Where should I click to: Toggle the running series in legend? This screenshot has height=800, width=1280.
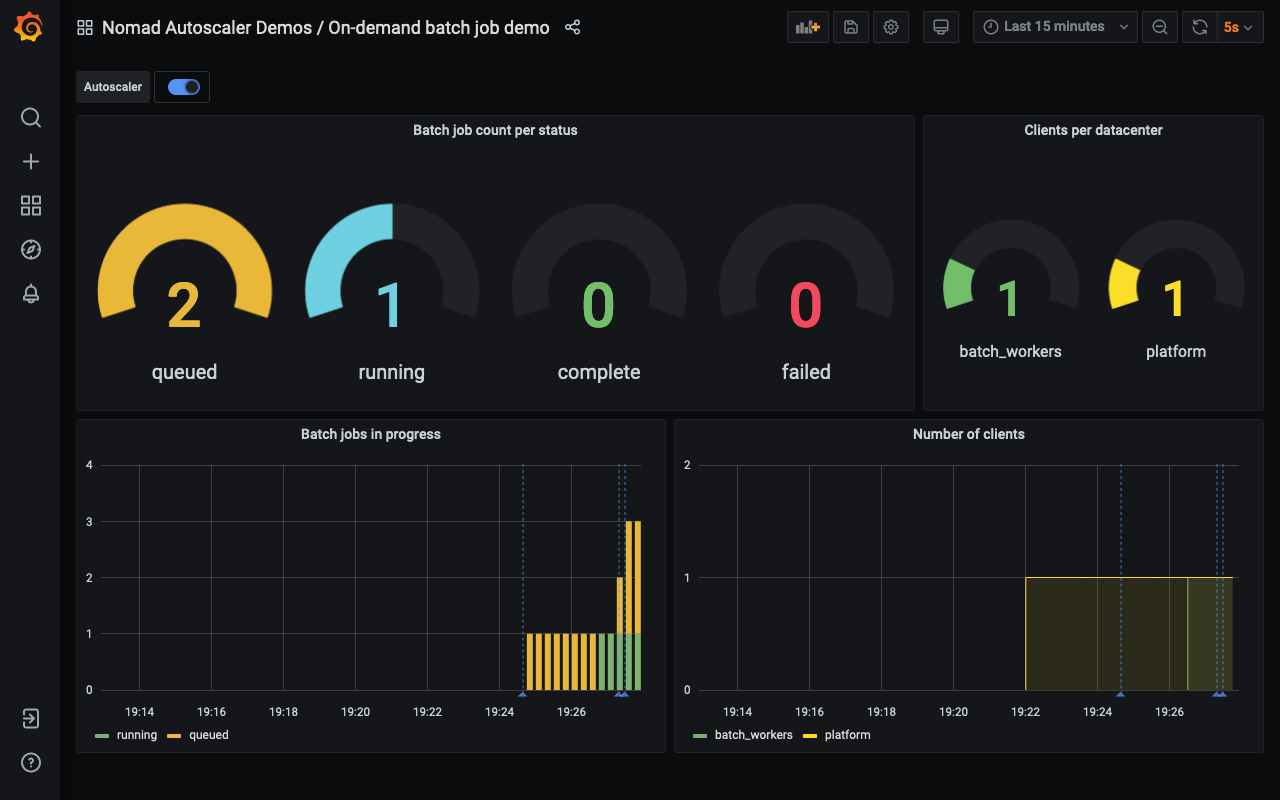point(126,735)
